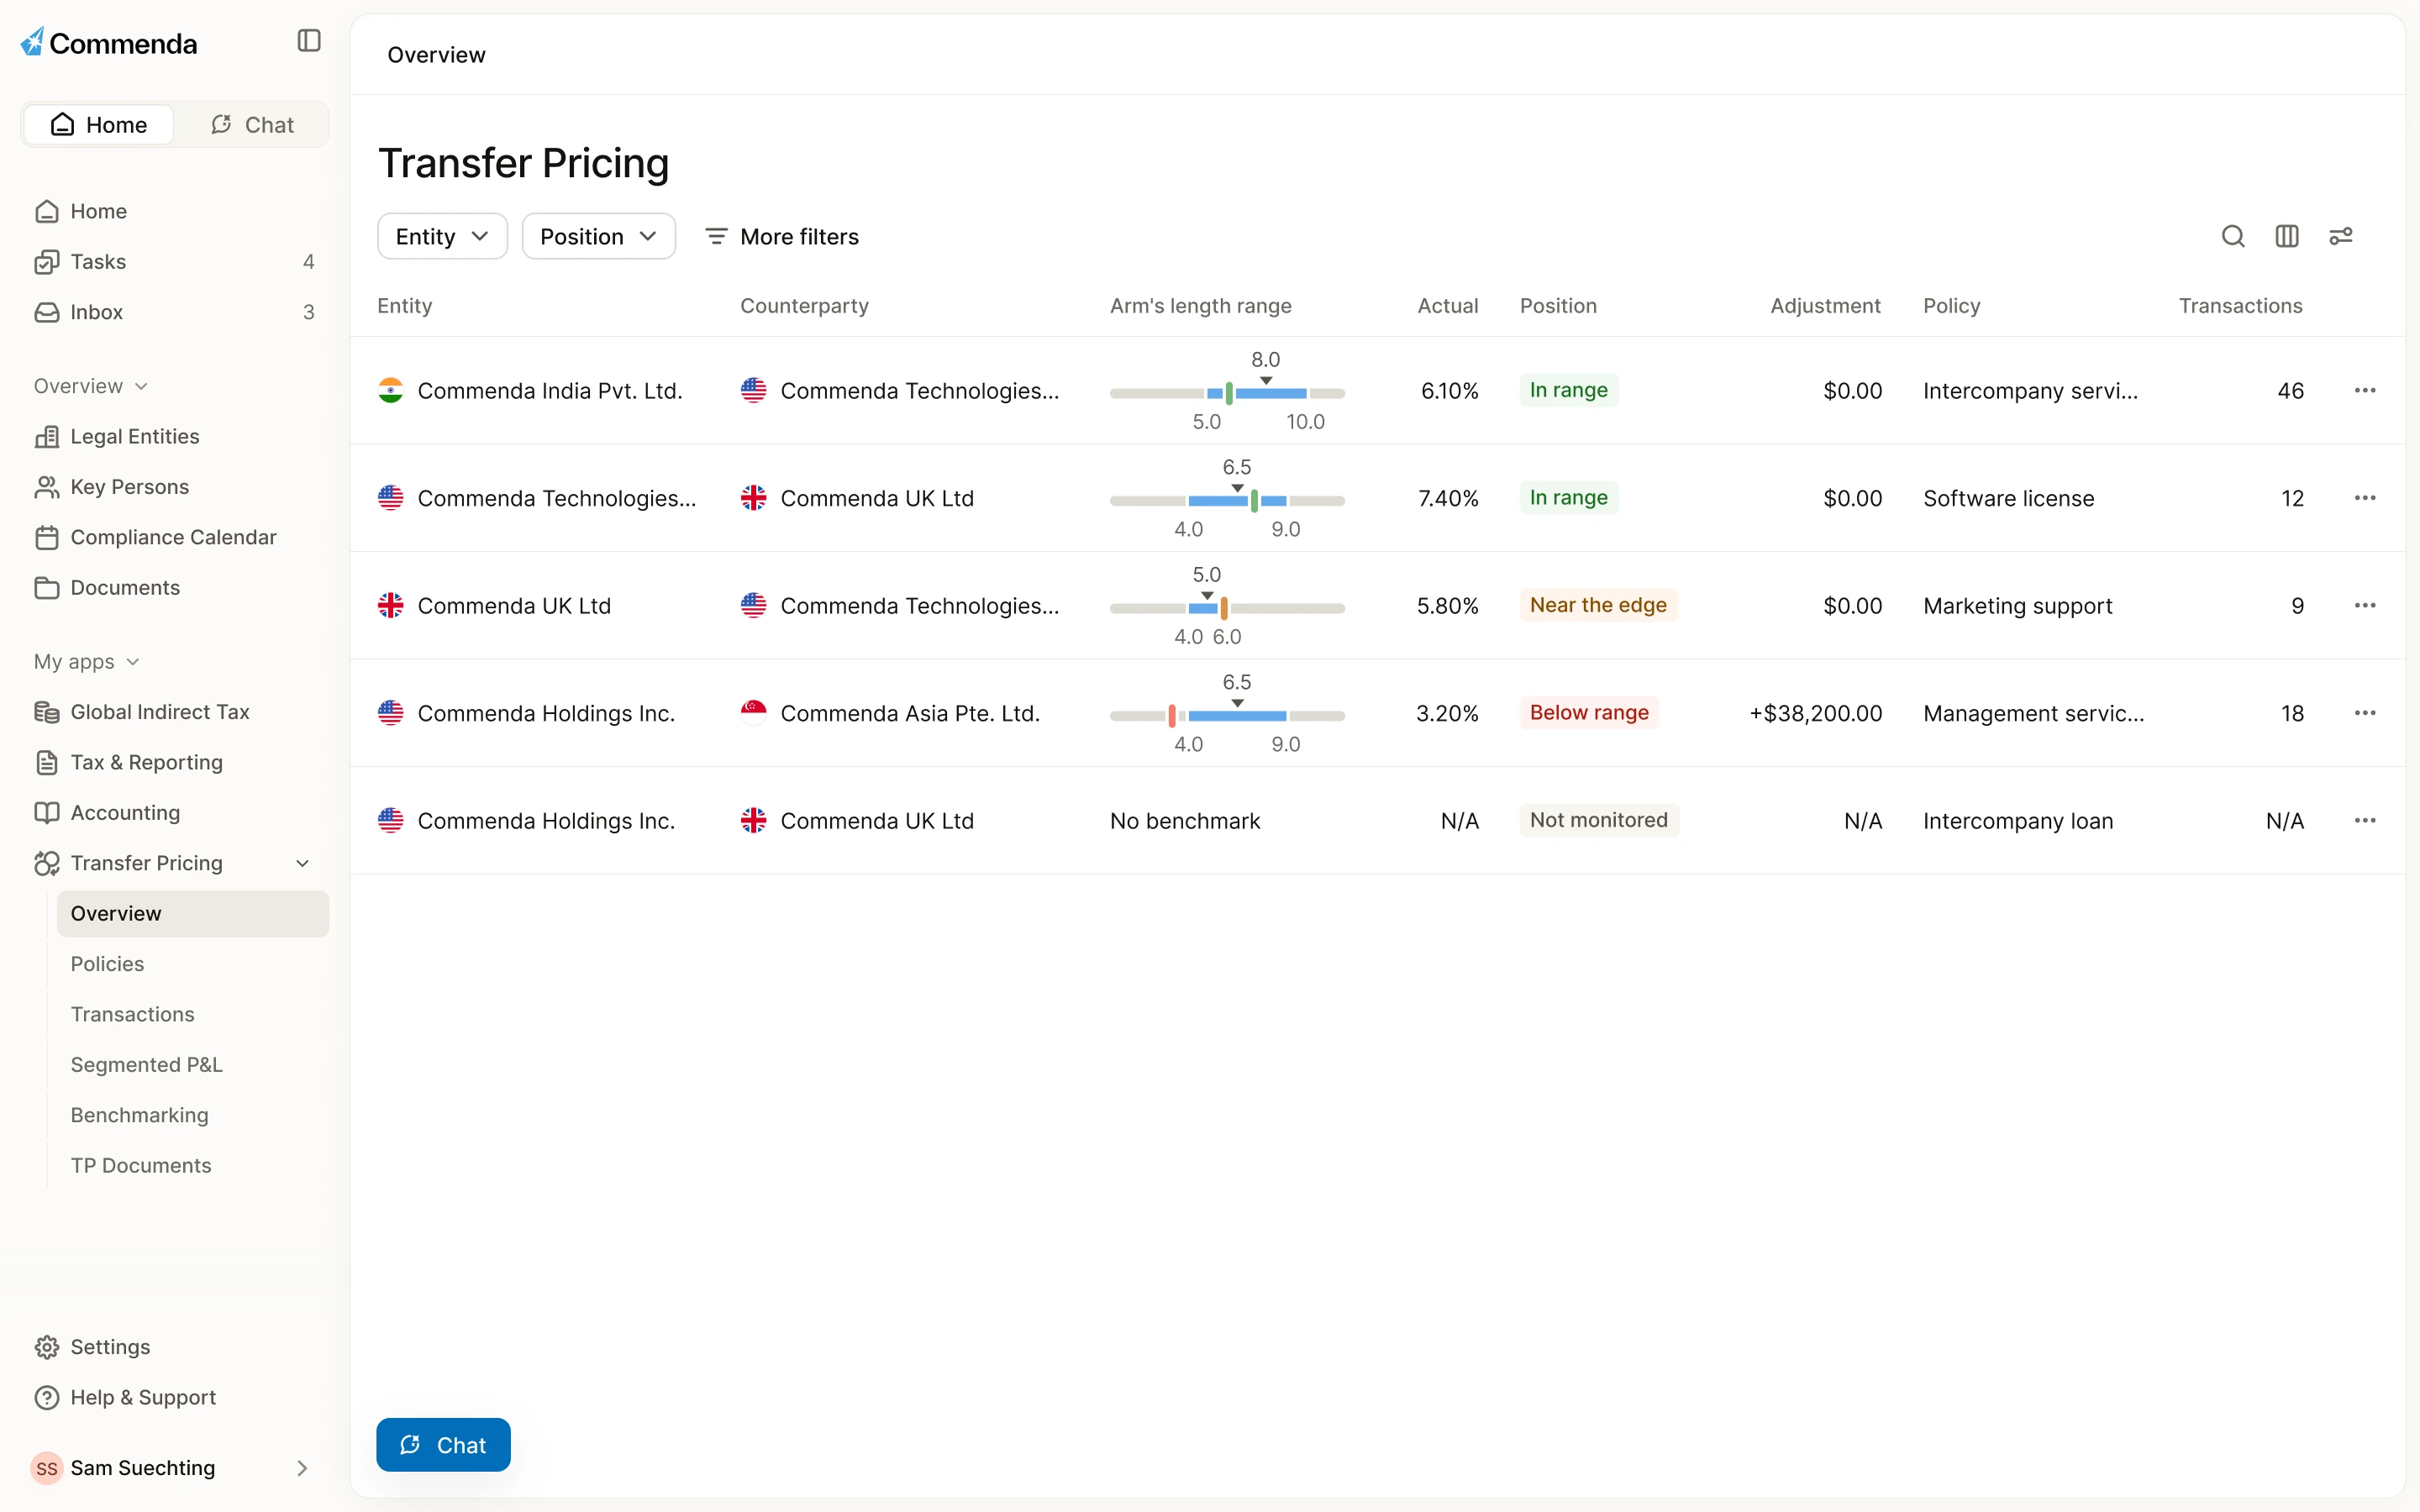Open the column layout icon
The width and height of the screenshot is (2420, 1512).
pos(2286,236)
